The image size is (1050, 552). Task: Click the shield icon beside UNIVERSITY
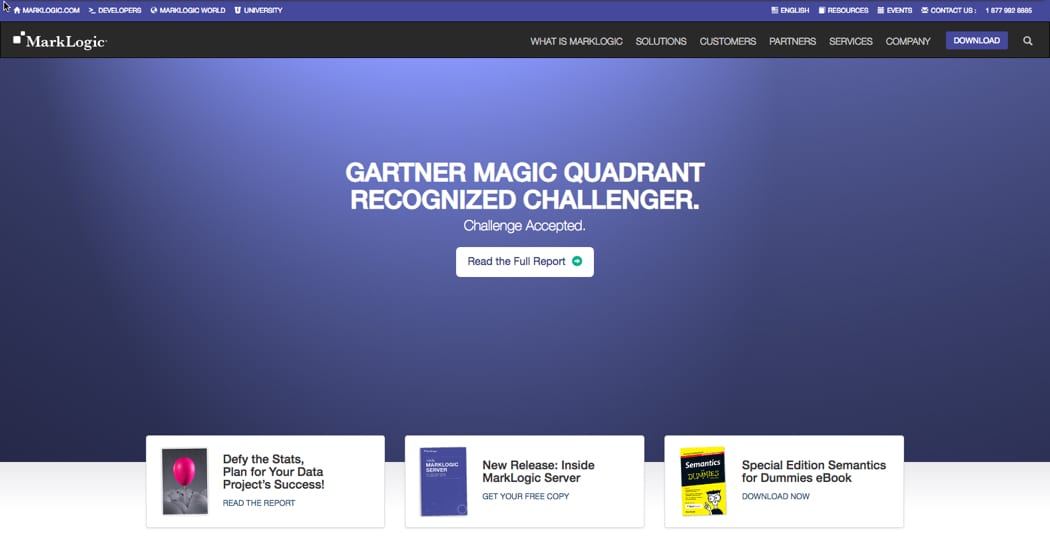[x=238, y=10]
